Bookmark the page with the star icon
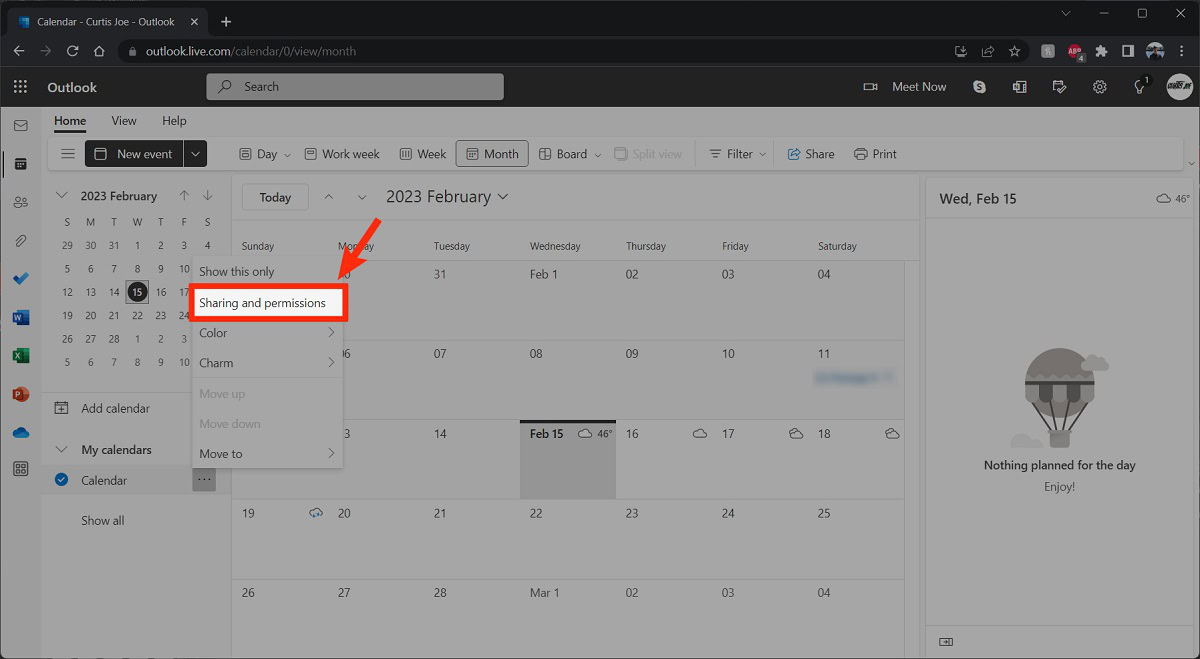This screenshot has width=1200, height=659. pos(1014,51)
